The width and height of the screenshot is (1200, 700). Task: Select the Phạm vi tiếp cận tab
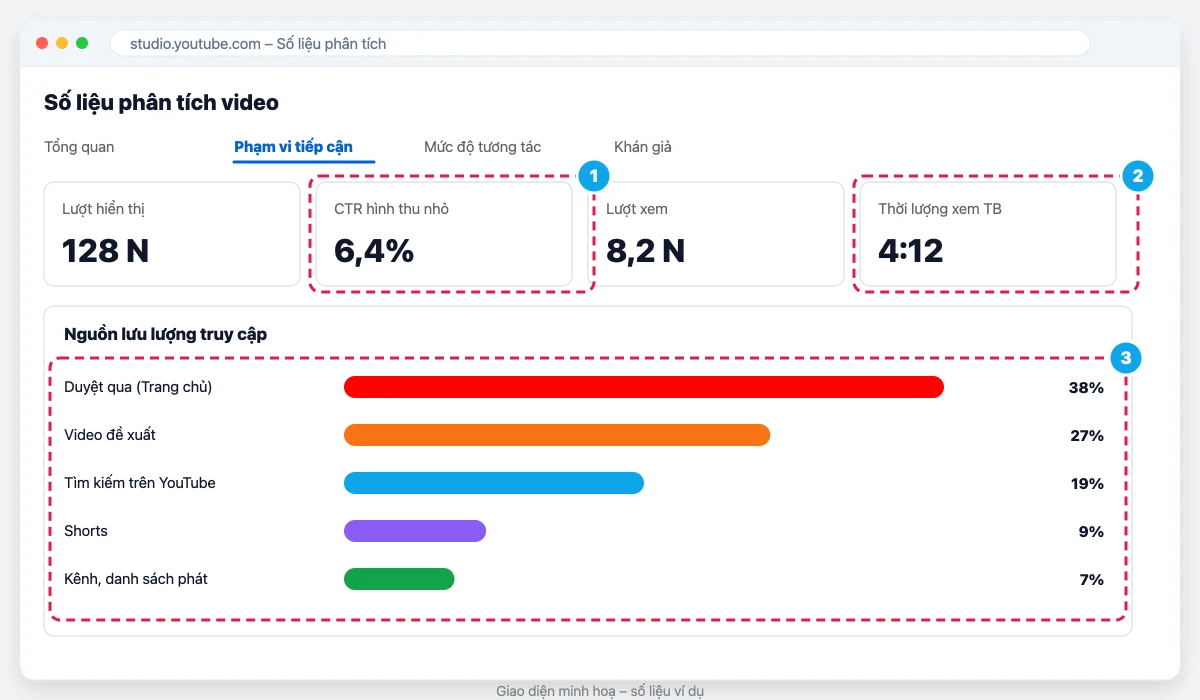click(293, 147)
